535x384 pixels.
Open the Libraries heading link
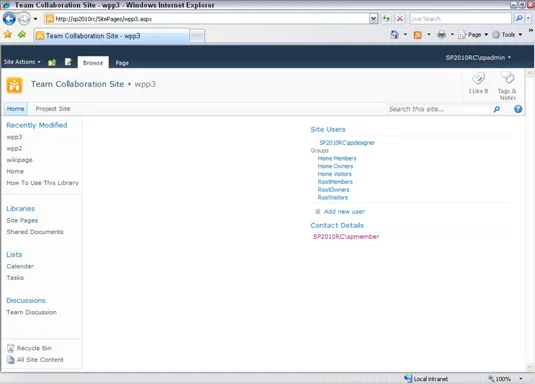(20, 208)
